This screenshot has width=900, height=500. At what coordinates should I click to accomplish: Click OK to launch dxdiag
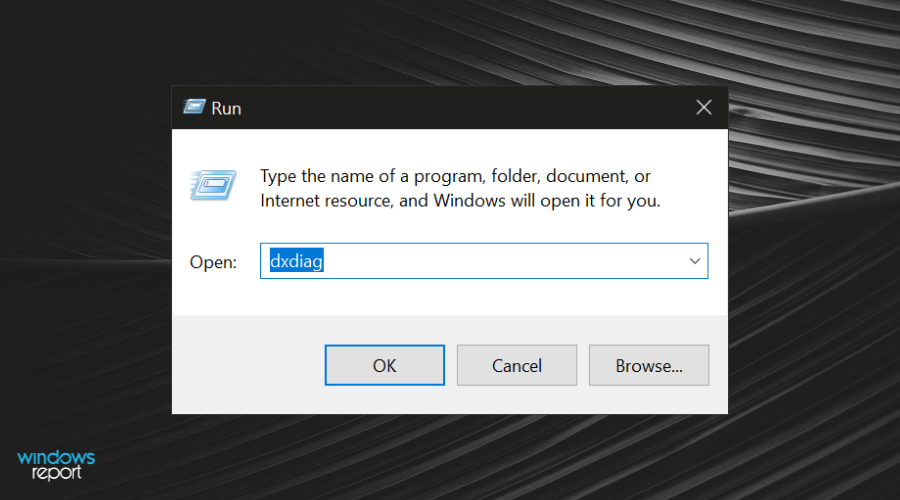[x=385, y=365]
